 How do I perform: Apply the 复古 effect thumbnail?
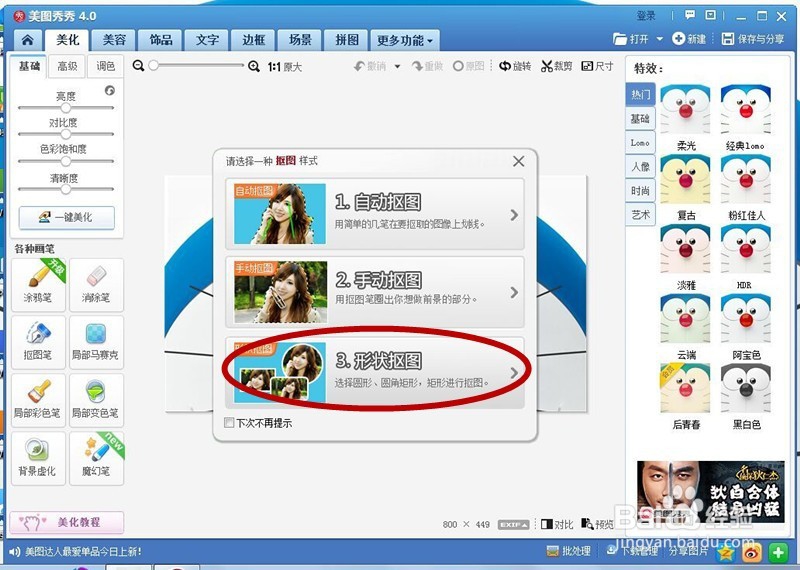685,180
